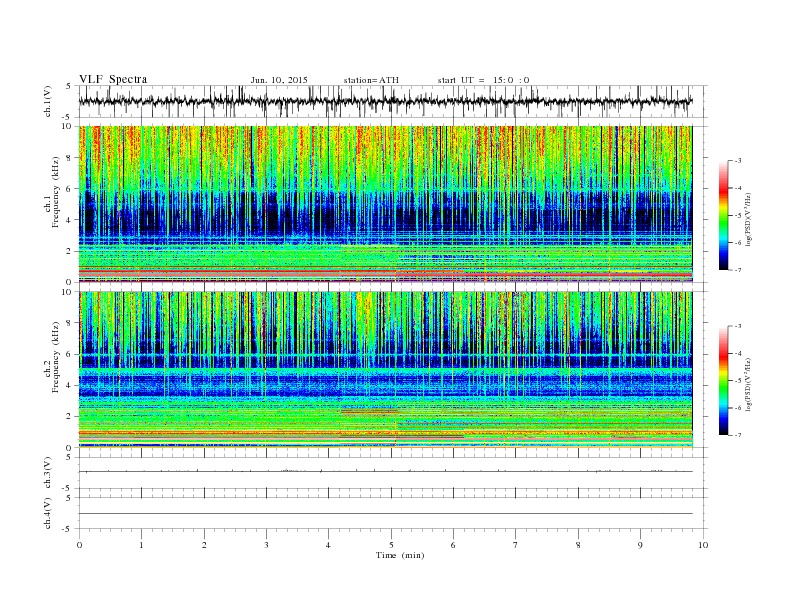
Task: Click inside the ch.2 spectrogram panel
Action: pyautogui.click(x=385, y=370)
